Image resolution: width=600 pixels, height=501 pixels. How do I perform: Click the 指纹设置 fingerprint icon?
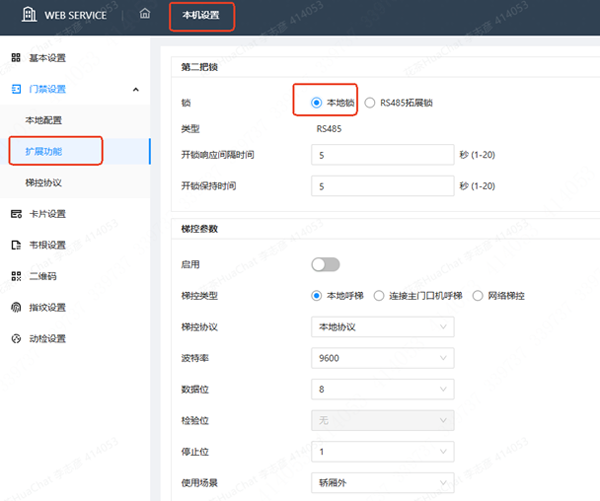16,307
